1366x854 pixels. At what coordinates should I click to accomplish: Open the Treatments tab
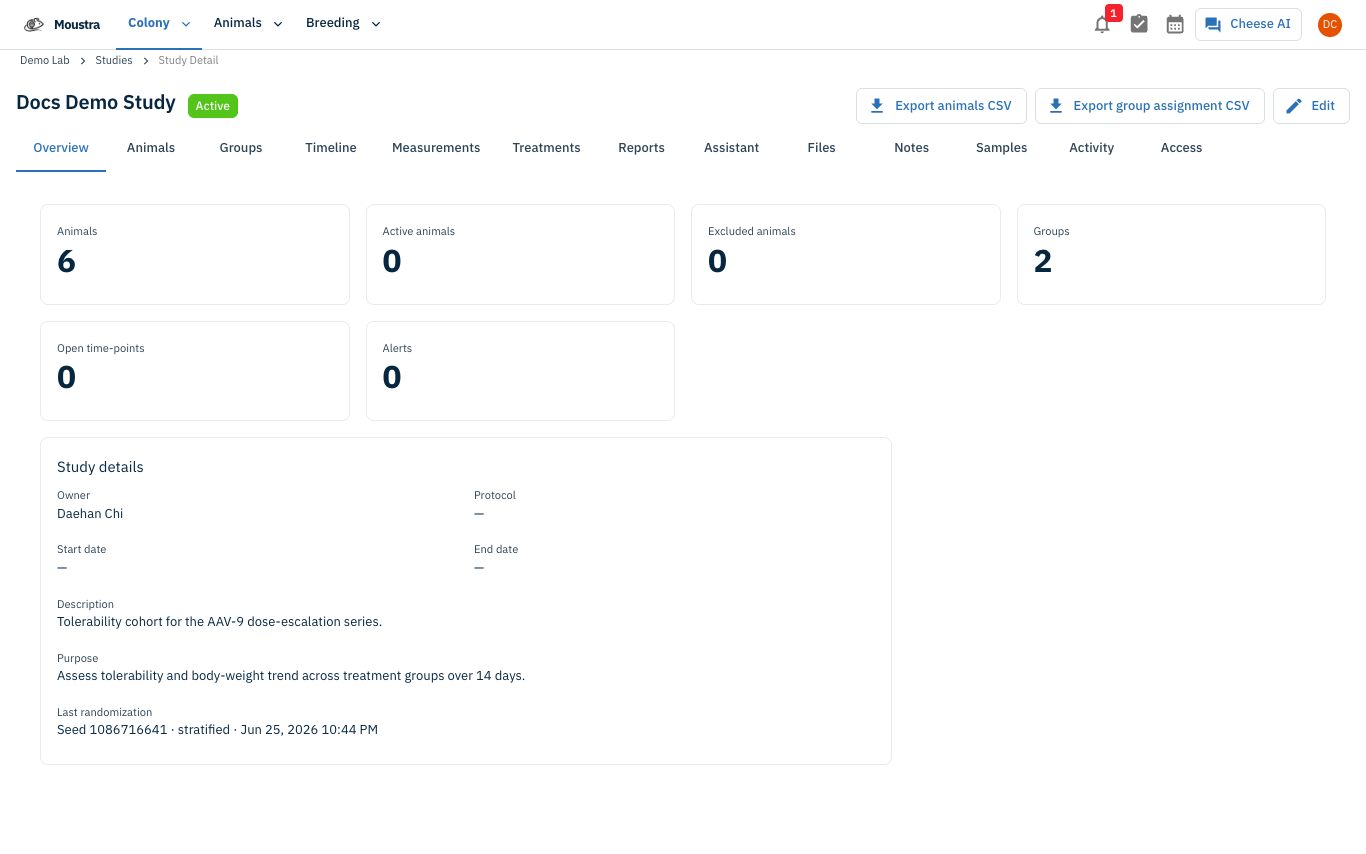coord(547,148)
